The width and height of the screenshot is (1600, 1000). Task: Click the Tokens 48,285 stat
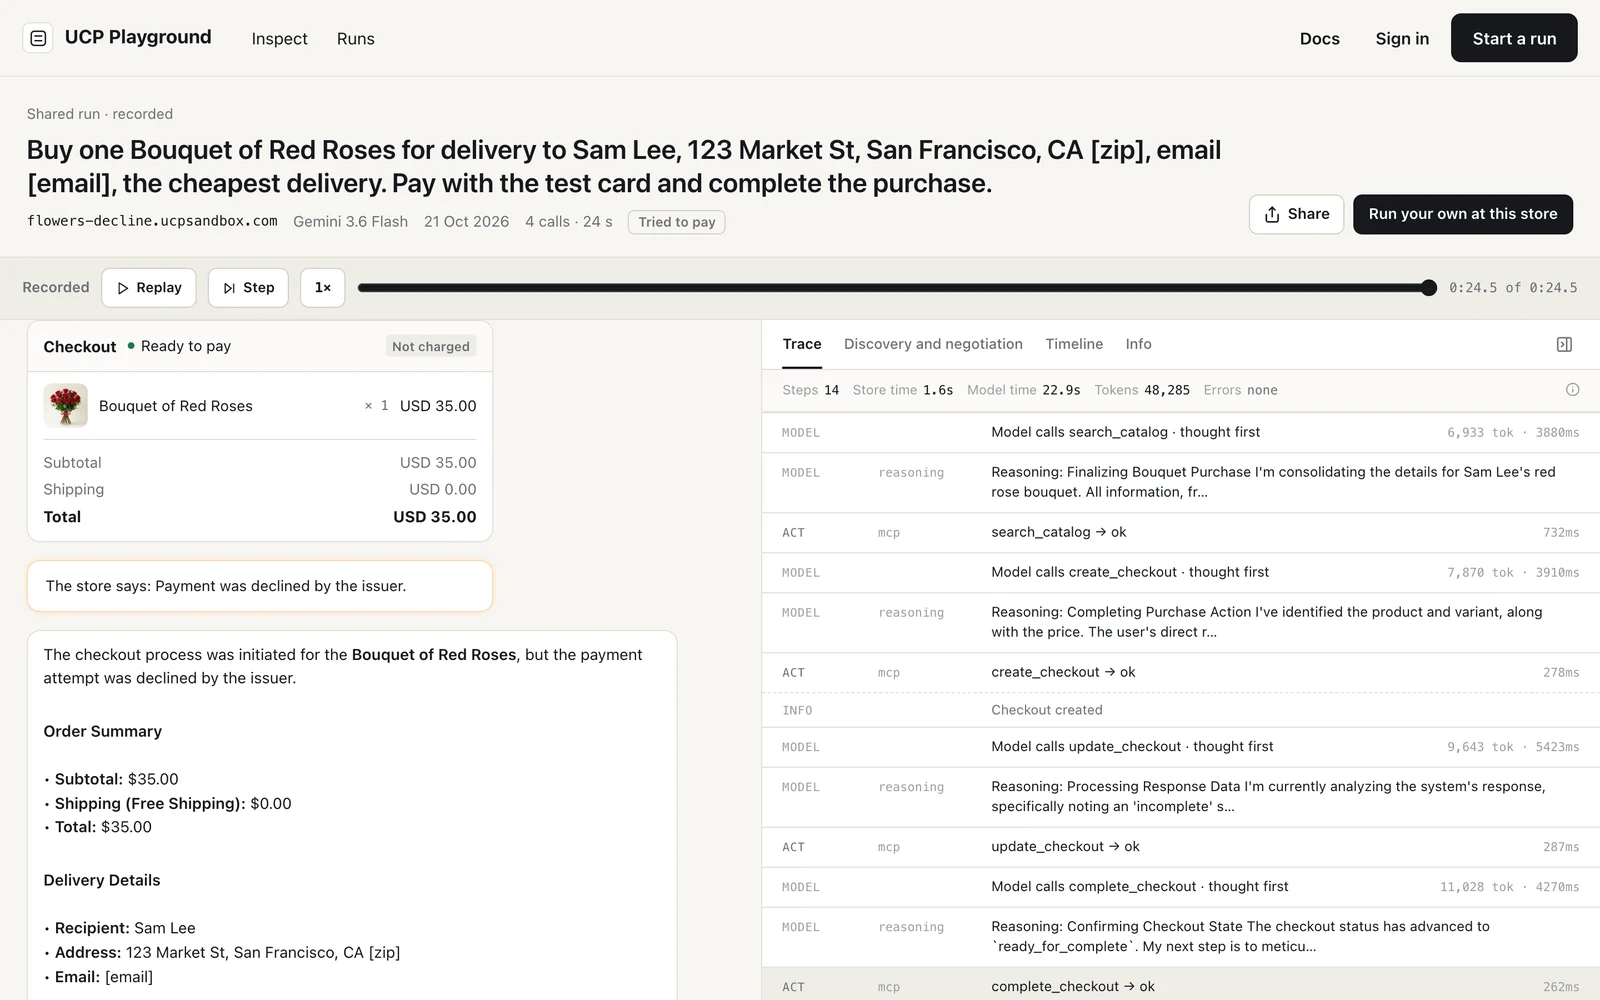point(1142,390)
